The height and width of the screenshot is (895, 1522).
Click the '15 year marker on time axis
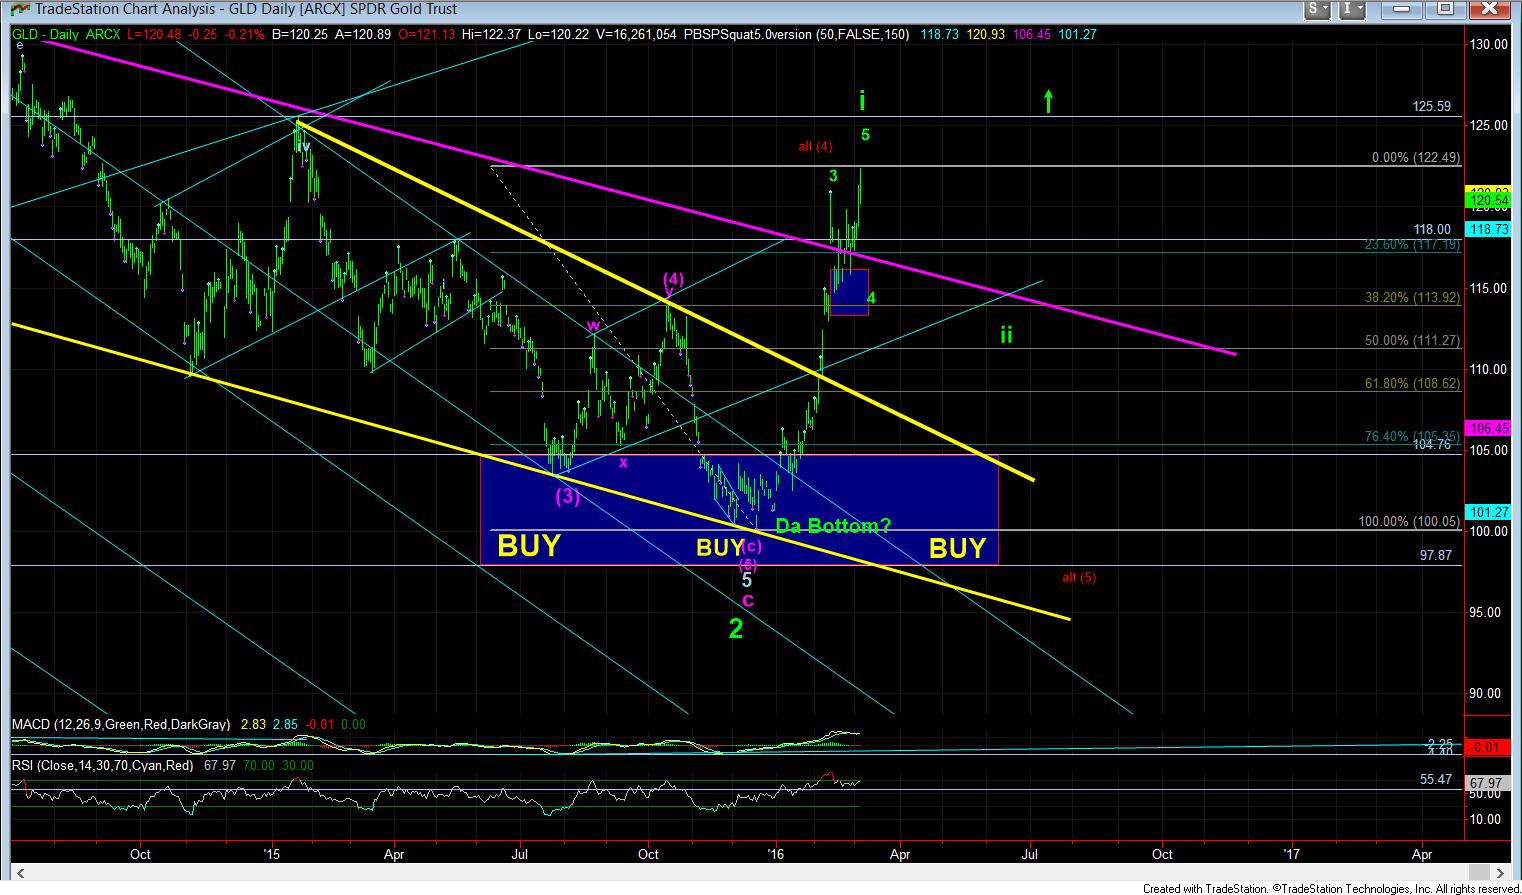click(x=272, y=855)
